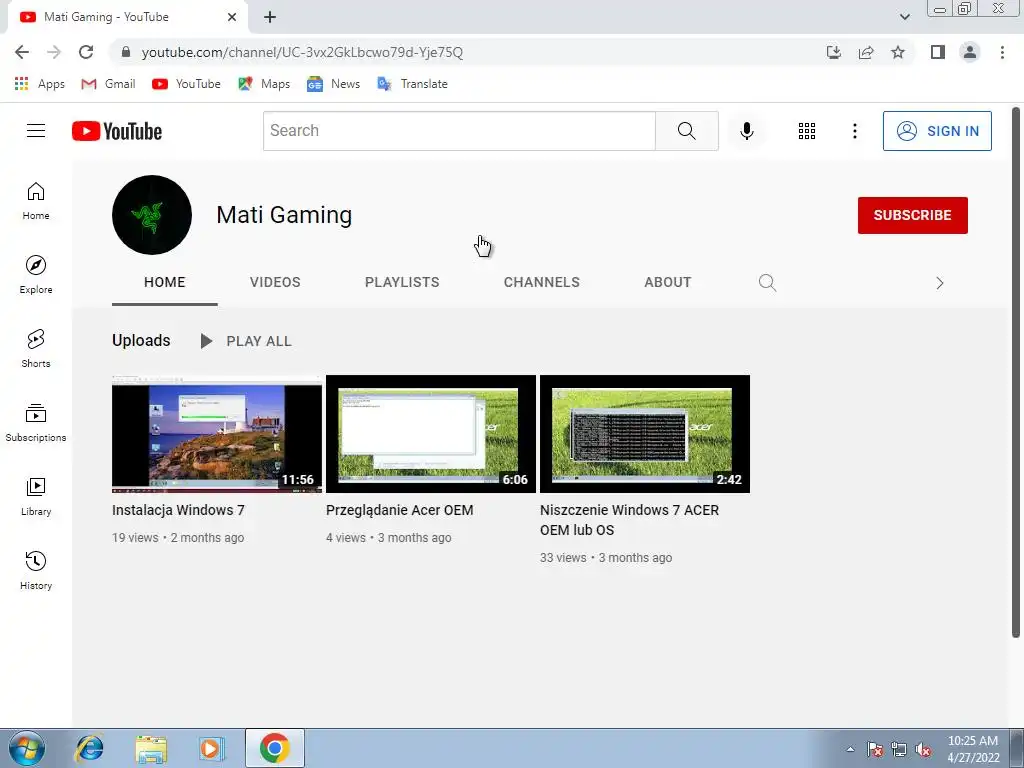Open Library in sidebar
This screenshot has height=768, width=1024.
pyautogui.click(x=36, y=496)
